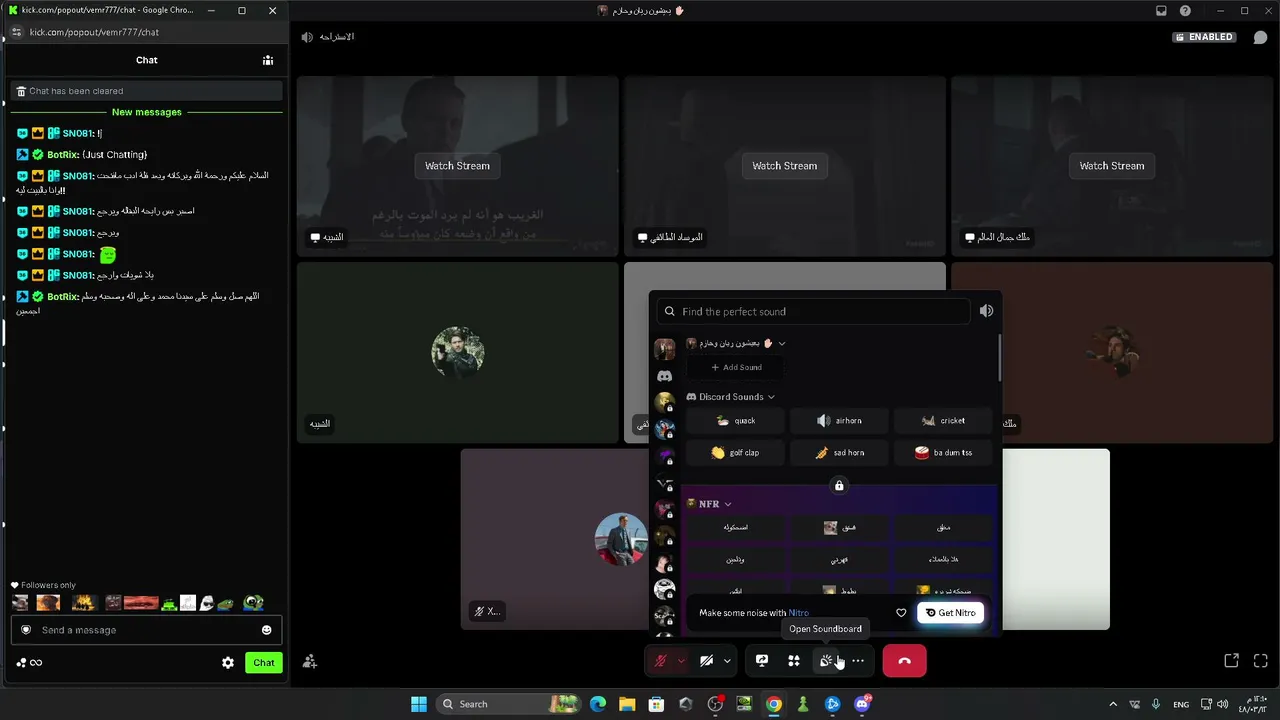Click the avatar in the green-tinted video tile
Image resolution: width=1280 pixels, height=720 pixels.
click(458, 352)
